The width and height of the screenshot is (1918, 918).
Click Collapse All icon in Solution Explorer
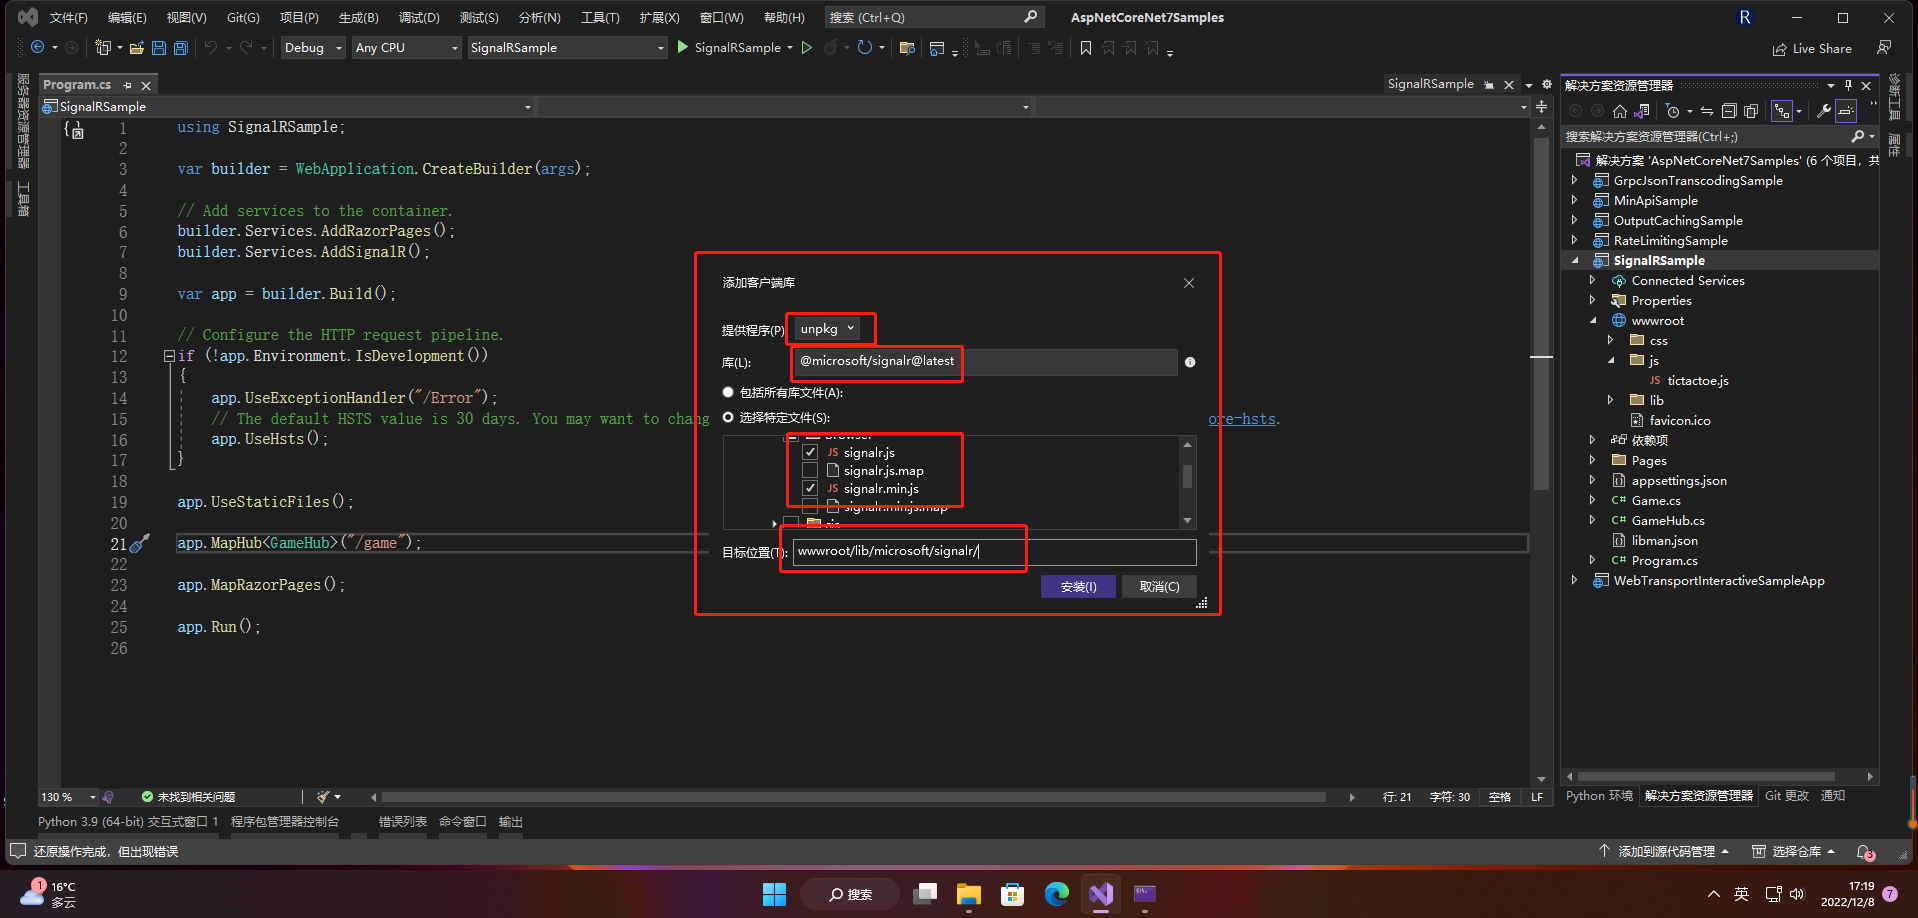click(1729, 111)
